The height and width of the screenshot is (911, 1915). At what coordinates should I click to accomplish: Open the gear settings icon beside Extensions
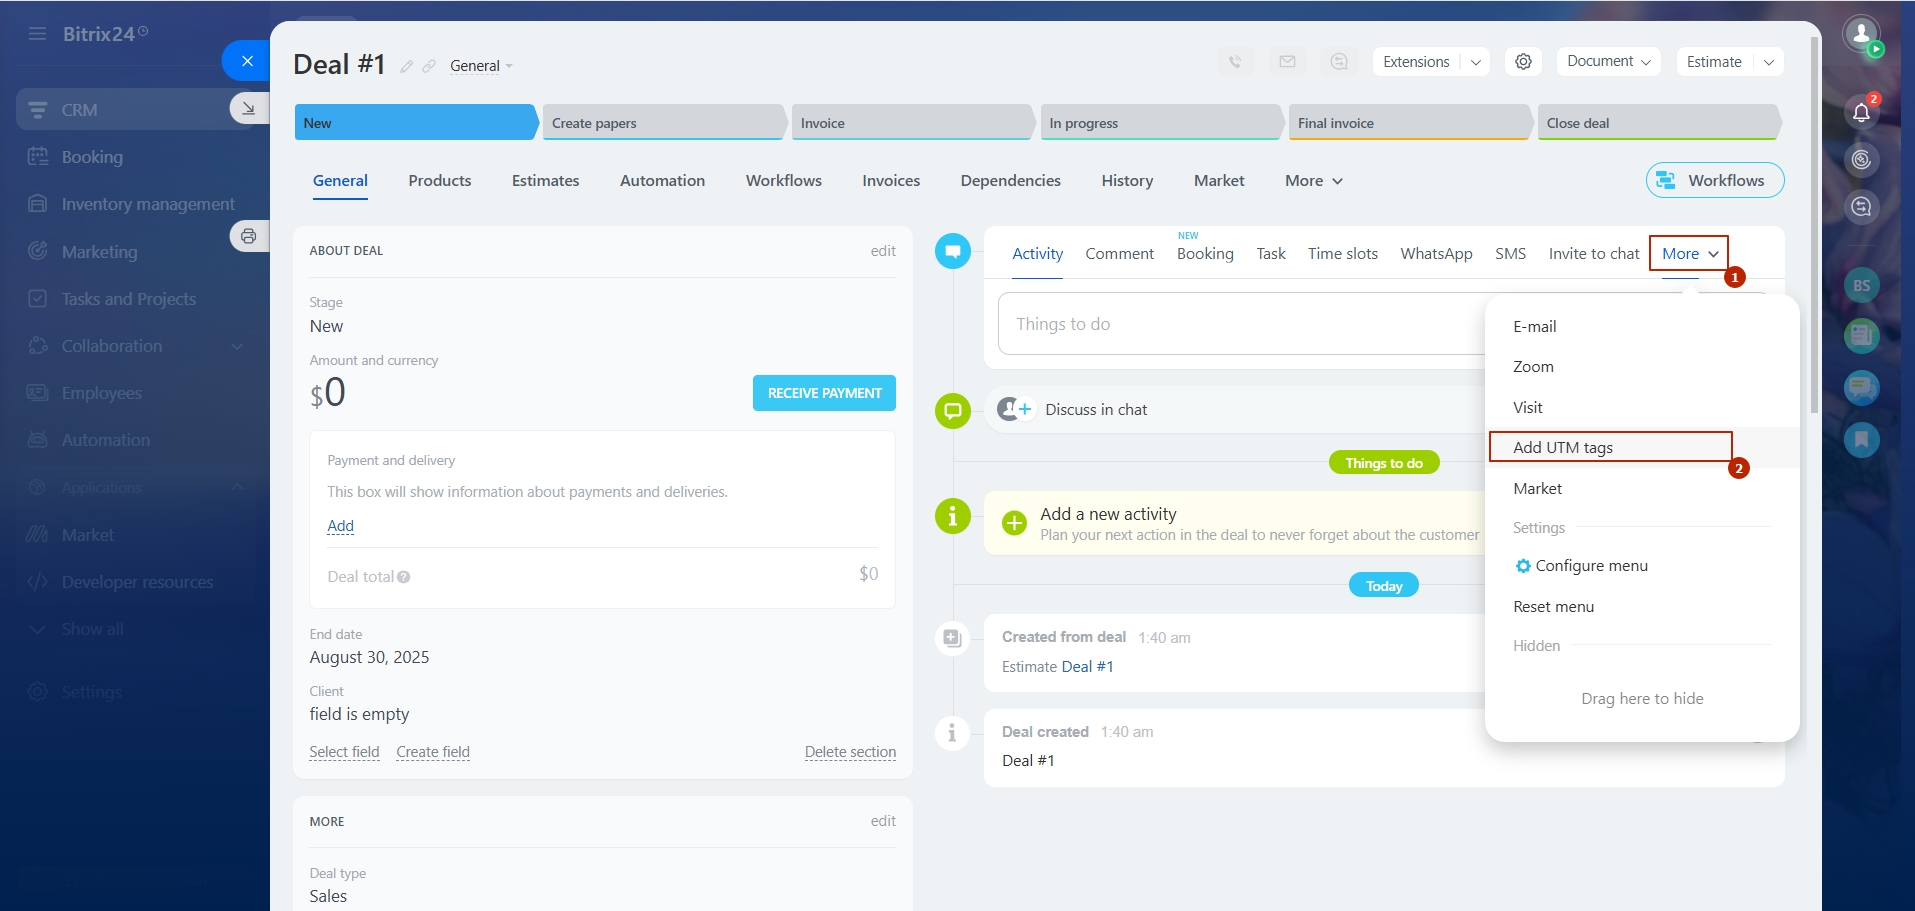point(1523,62)
